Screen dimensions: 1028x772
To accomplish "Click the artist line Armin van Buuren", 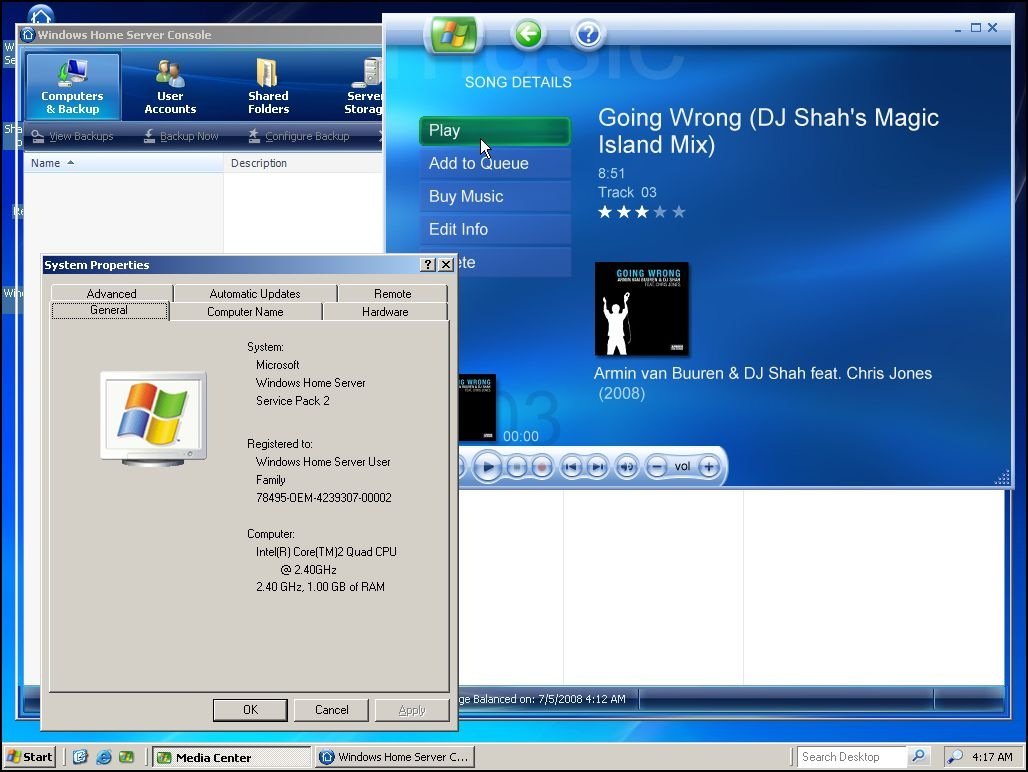I will [x=762, y=374].
